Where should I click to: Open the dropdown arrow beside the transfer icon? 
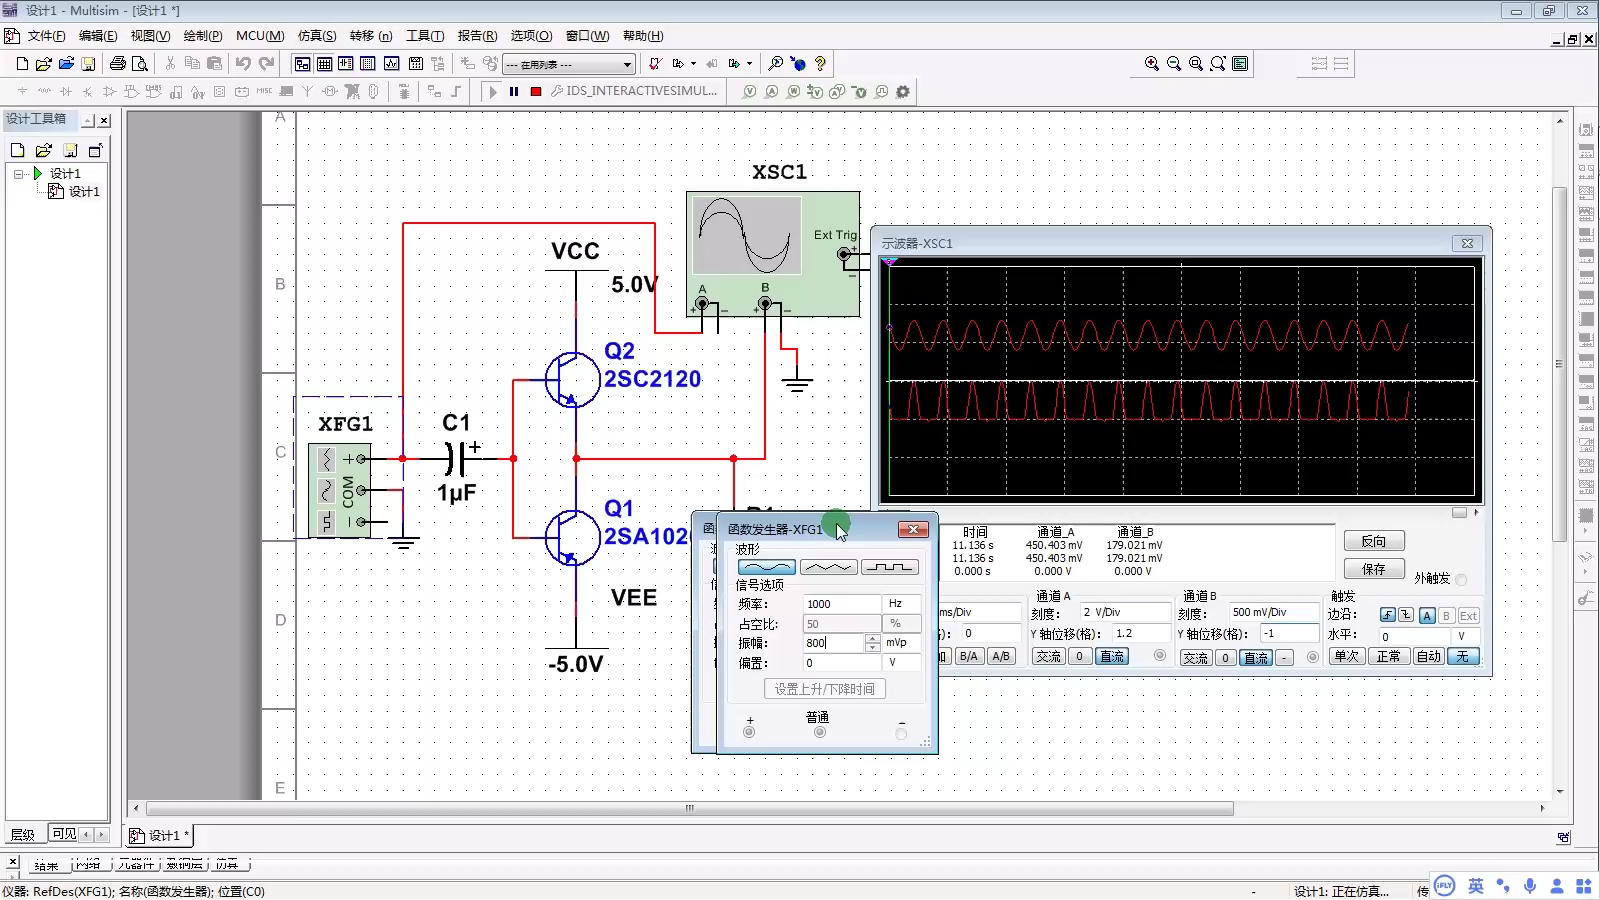click(693, 64)
